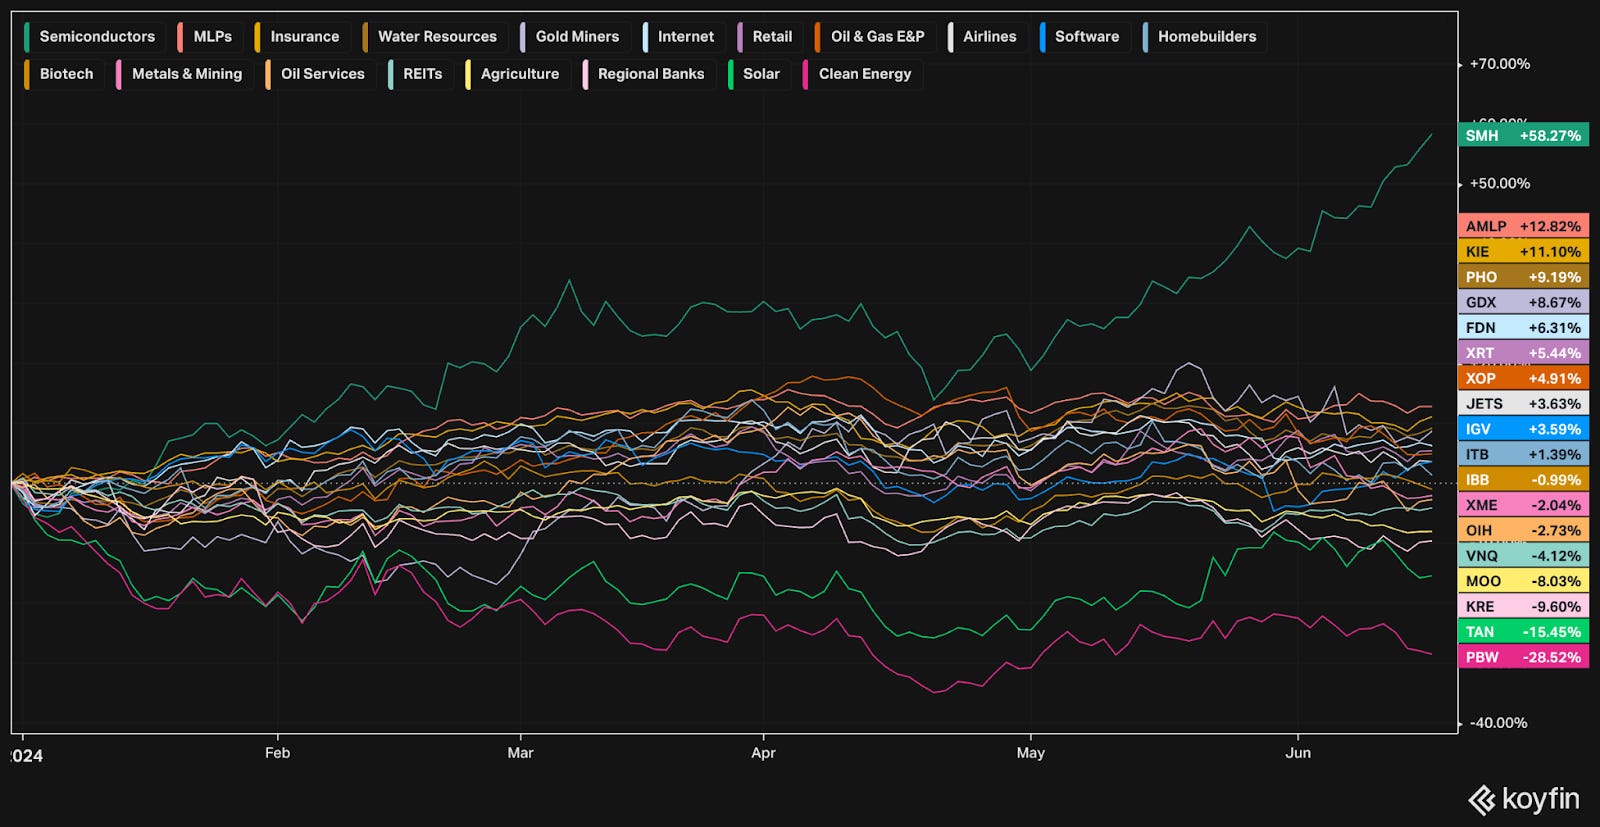The height and width of the screenshot is (827, 1600).
Task: Select the XOP +4.91% price label
Action: (1523, 378)
